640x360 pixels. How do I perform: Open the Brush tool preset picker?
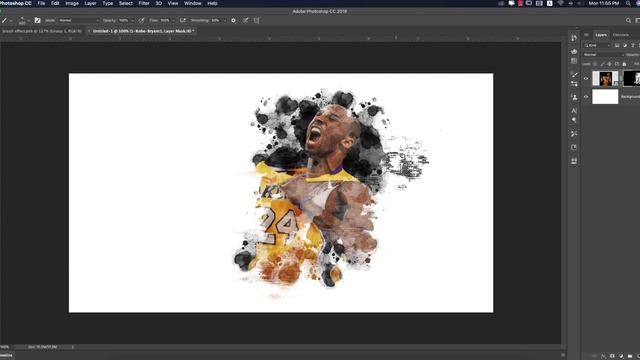pyautogui.click(x=7, y=20)
